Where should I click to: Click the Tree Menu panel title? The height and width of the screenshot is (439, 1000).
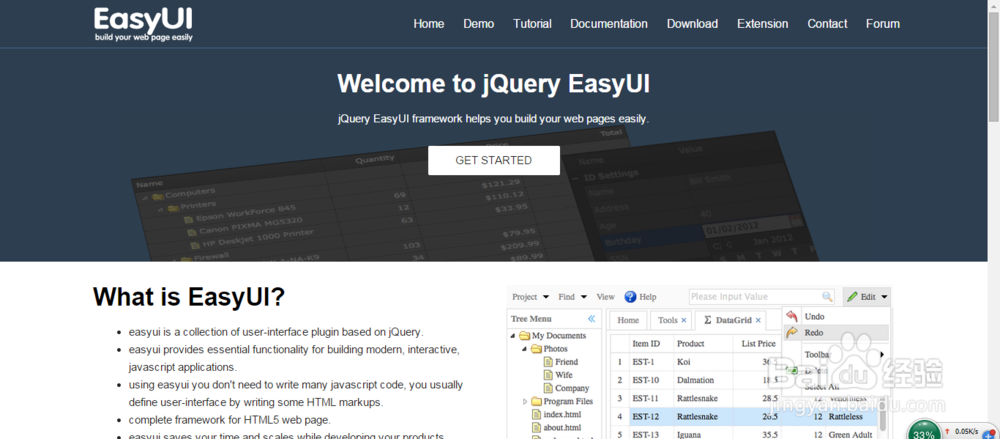(x=531, y=318)
